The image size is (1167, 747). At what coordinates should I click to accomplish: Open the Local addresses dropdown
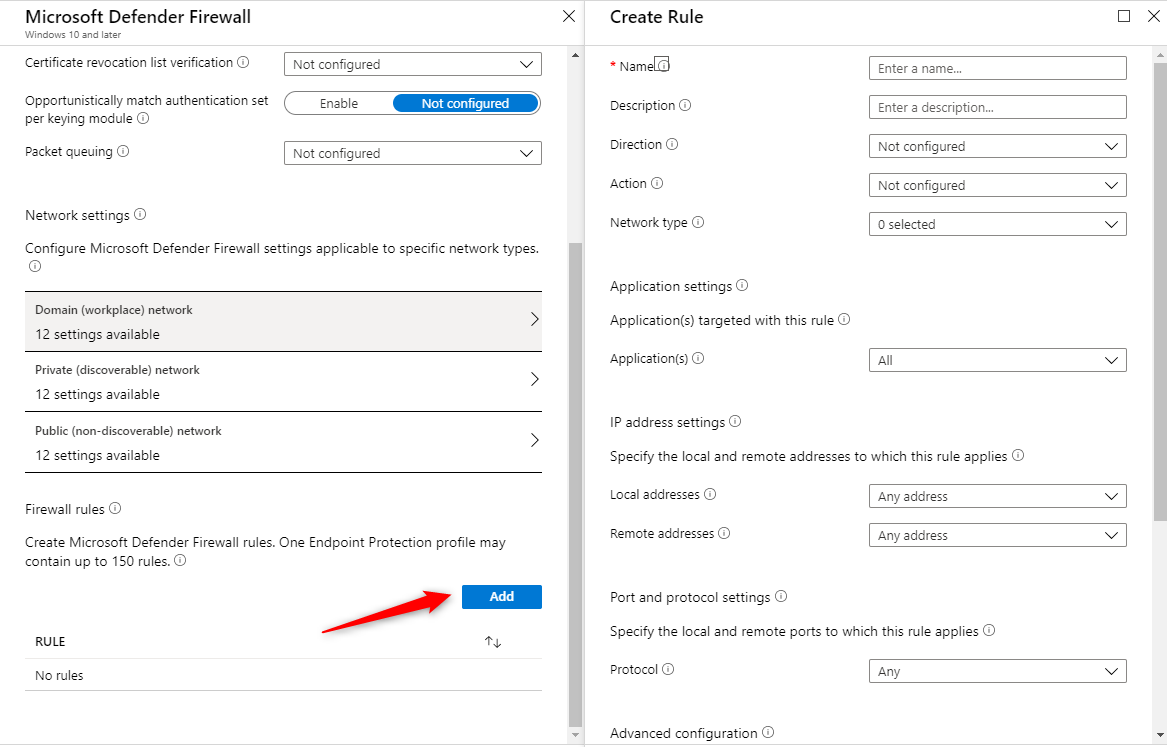pyautogui.click(x=997, y=496)
